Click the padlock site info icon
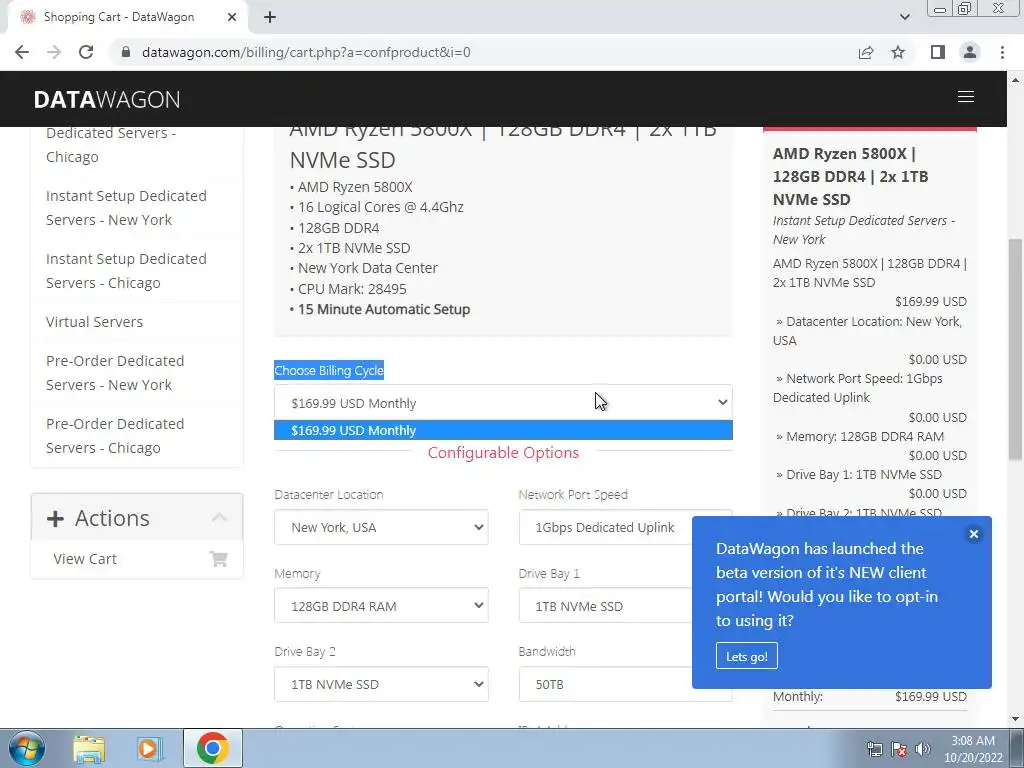The width and height of the screenshot is (1024, 768). click(x=126, y=52)
